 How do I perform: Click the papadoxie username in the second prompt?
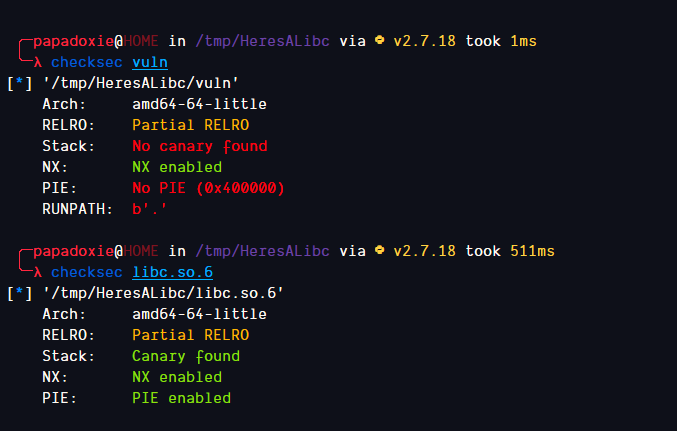(x=73, y=251)
